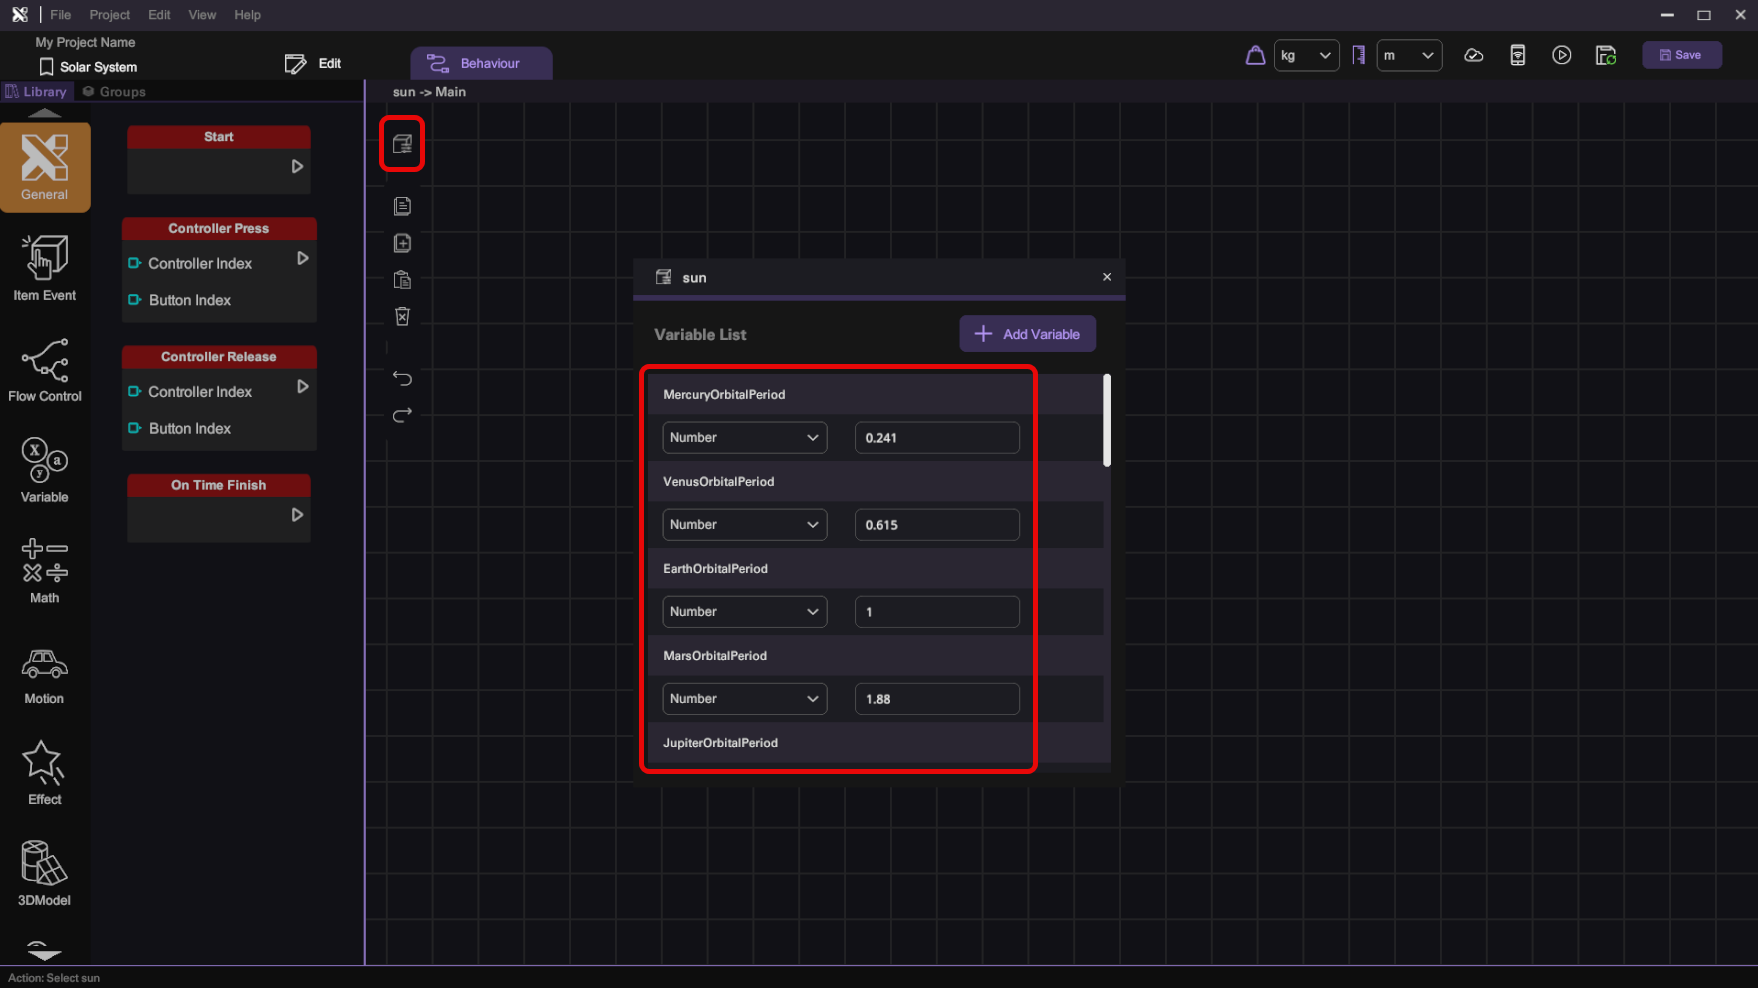Click Controller Release node output arrow
Image resolution: width=1758 pixels, height=988 pixels.
(303, 387)
